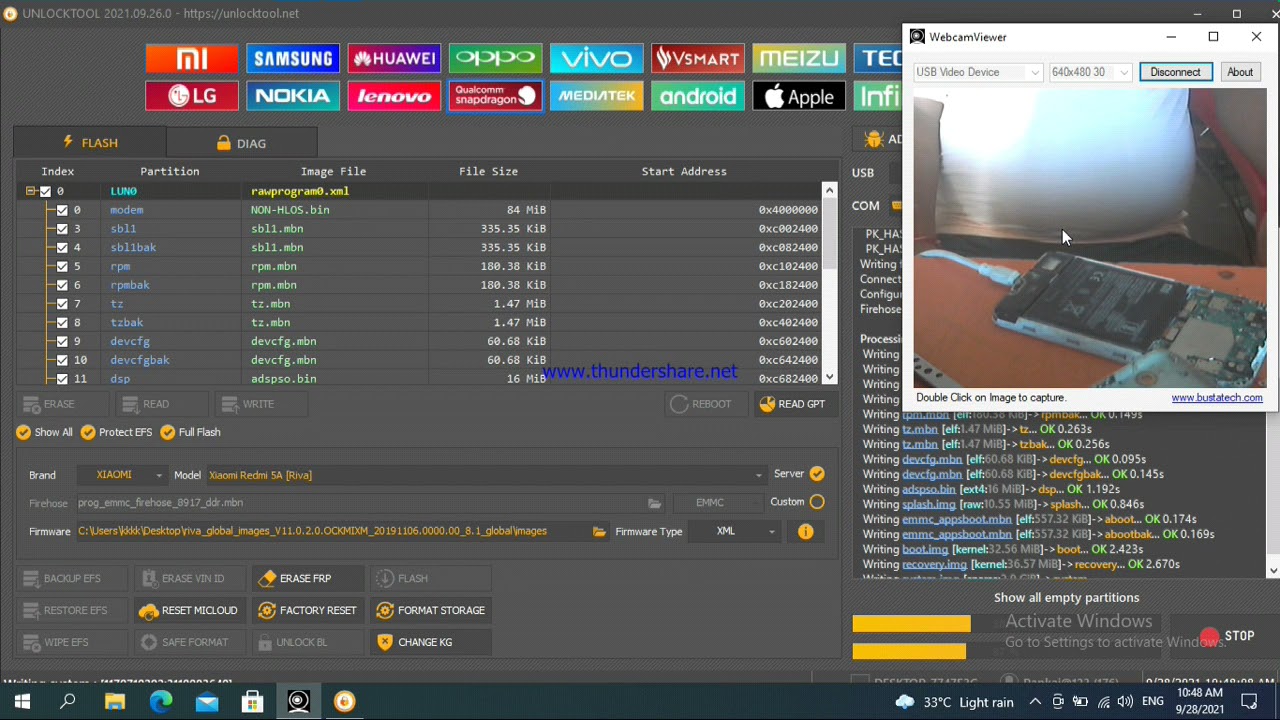Screen dimensions: 1280x720
Task: Pick the Vivo brand logo
Action: (x=596, y=59)
